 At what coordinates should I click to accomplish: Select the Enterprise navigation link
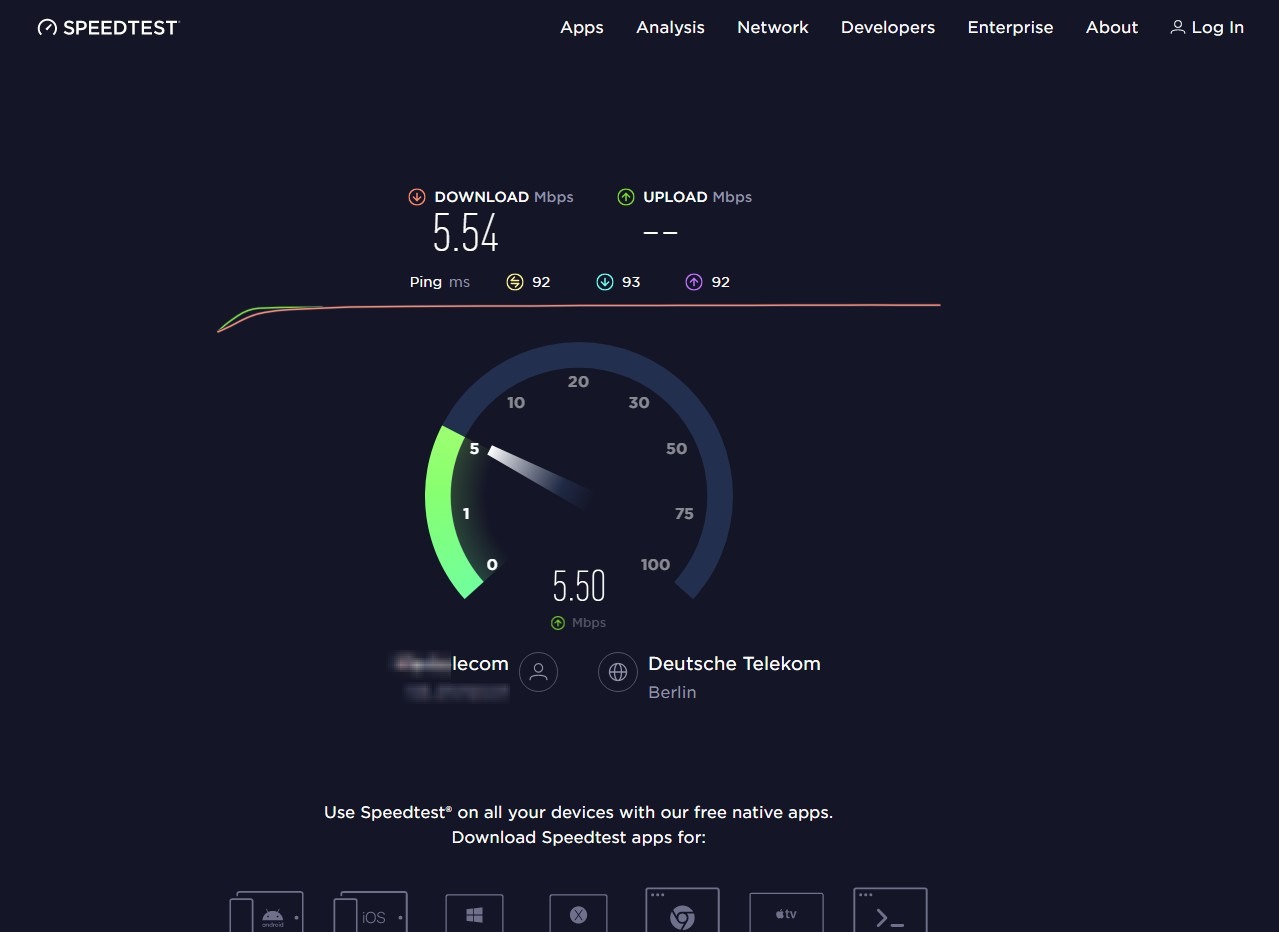coord(1010,28)
